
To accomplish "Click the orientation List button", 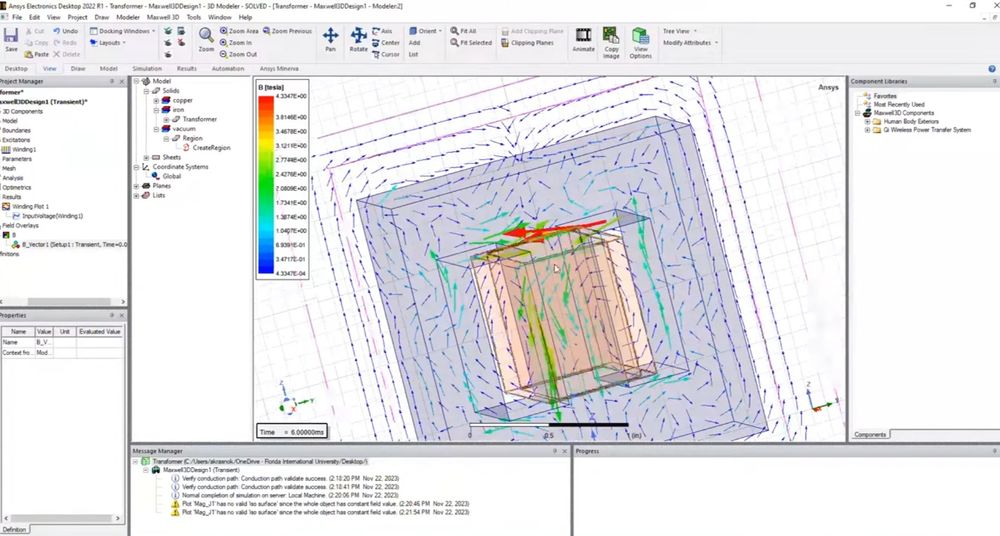I will pos(413,54).
